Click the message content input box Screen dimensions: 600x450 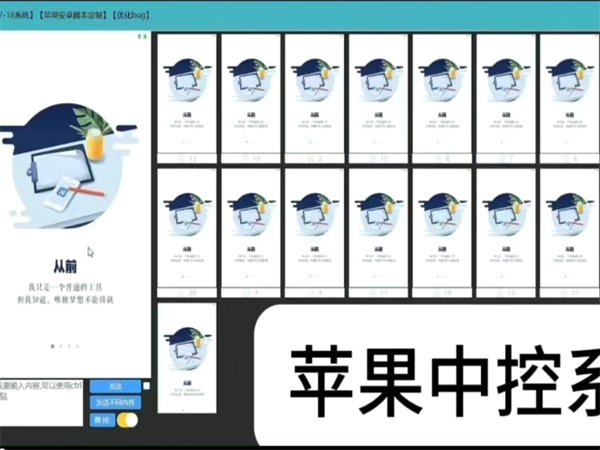point(41,402)
